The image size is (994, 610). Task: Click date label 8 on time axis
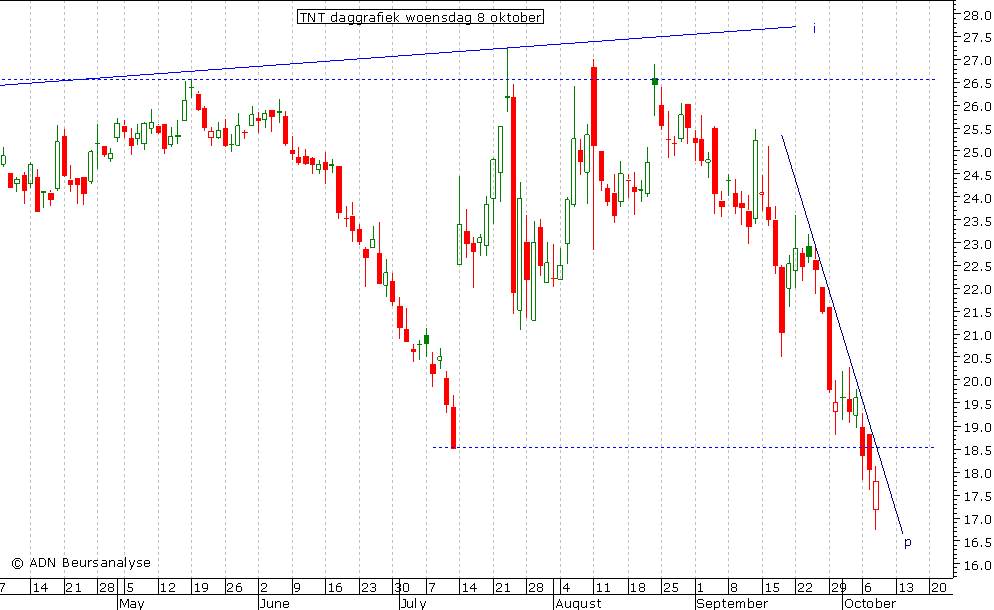pos(733,587)
